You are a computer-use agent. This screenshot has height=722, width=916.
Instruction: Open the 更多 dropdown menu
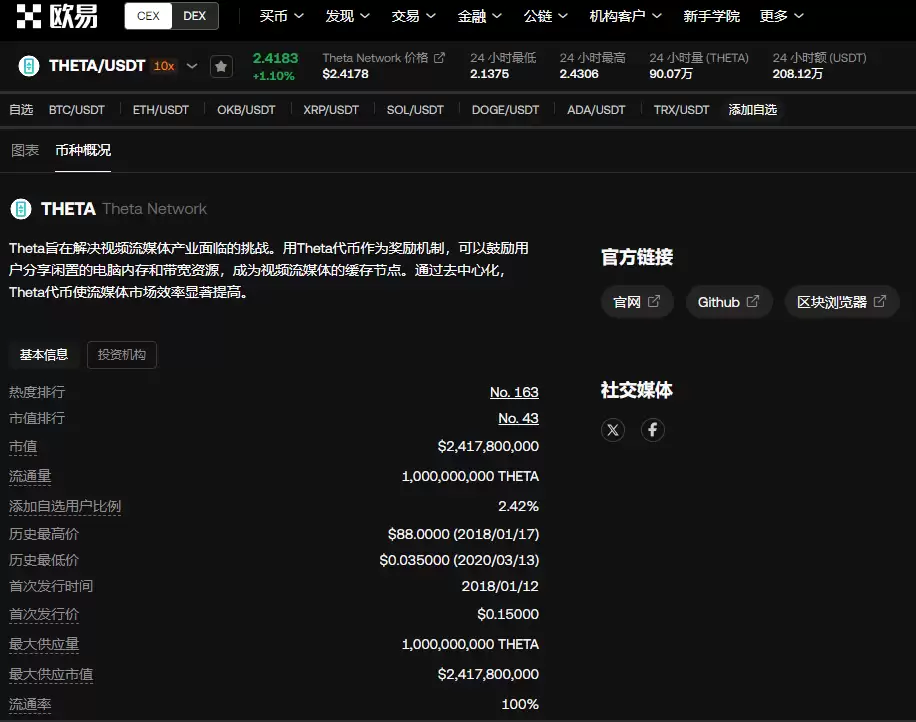tap(782, 16)
